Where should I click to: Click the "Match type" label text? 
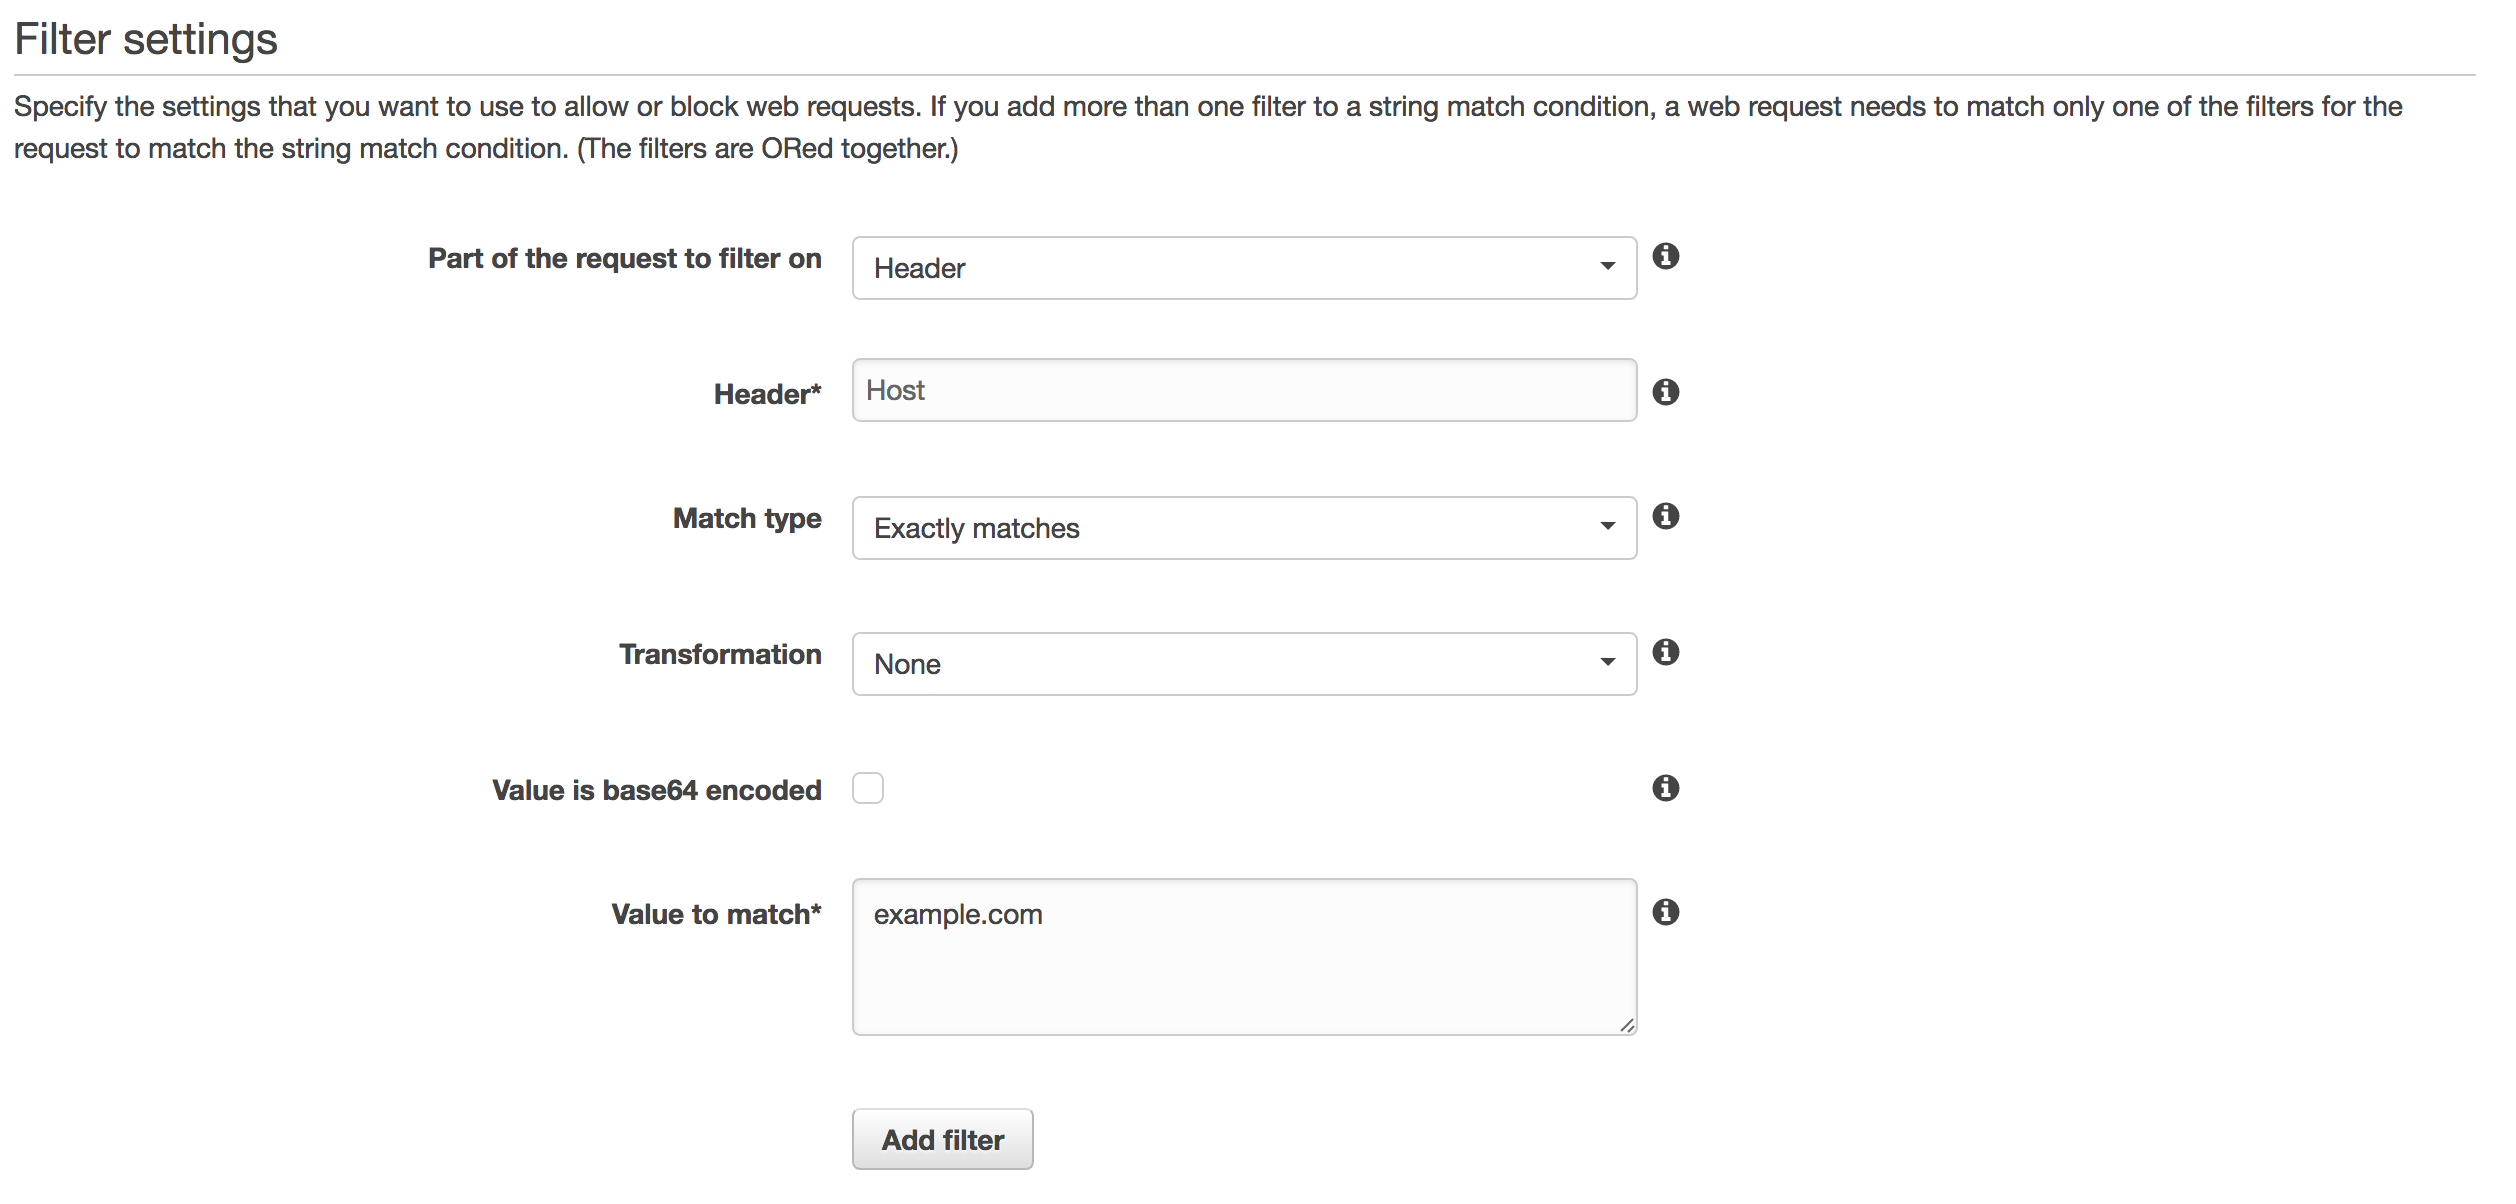point(747,518)
